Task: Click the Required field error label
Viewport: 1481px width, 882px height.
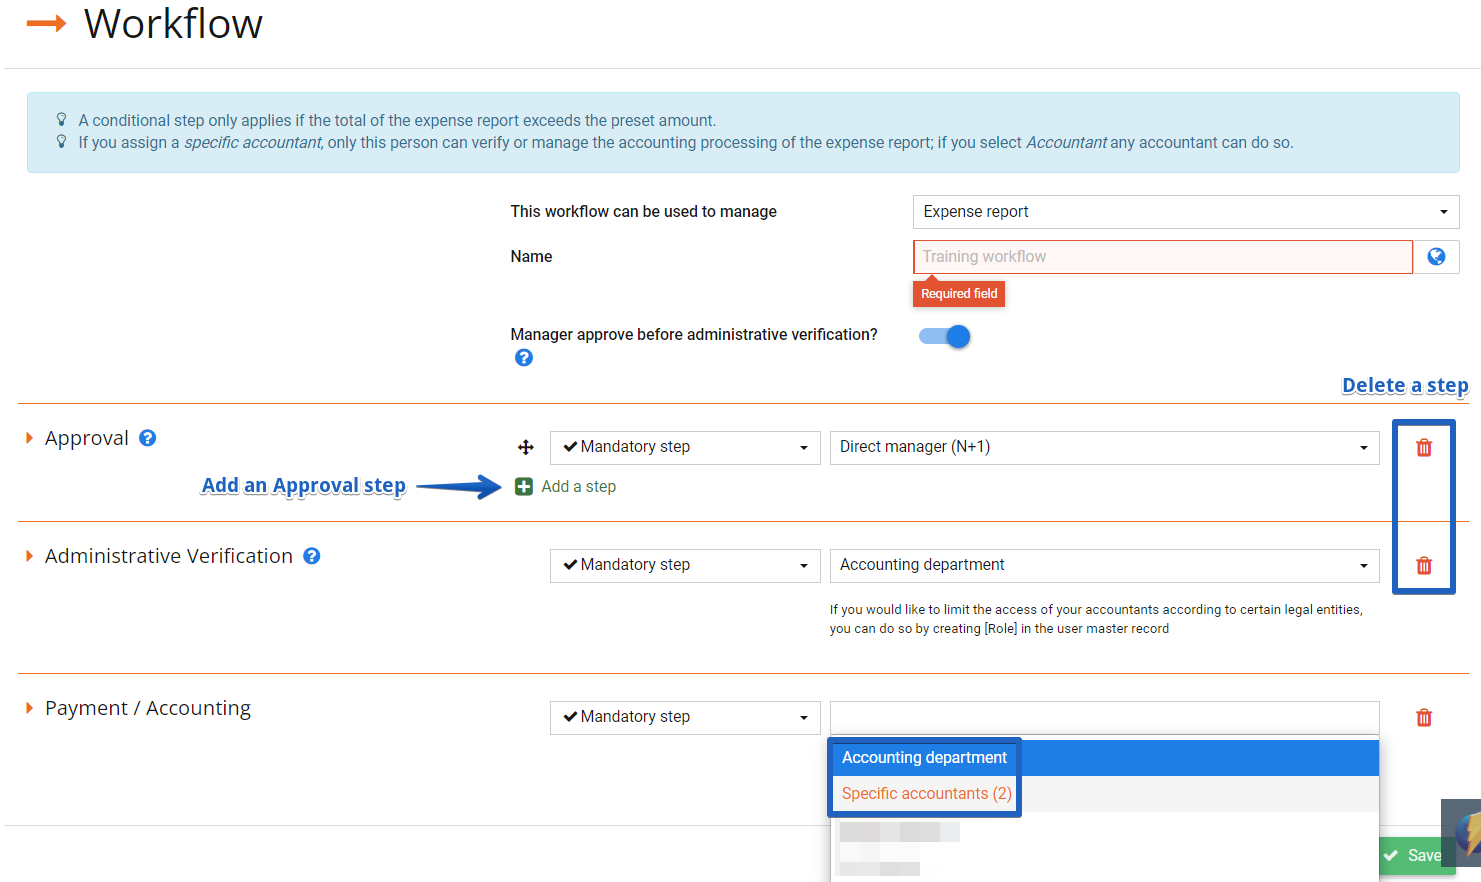Action: coord(959,294)
